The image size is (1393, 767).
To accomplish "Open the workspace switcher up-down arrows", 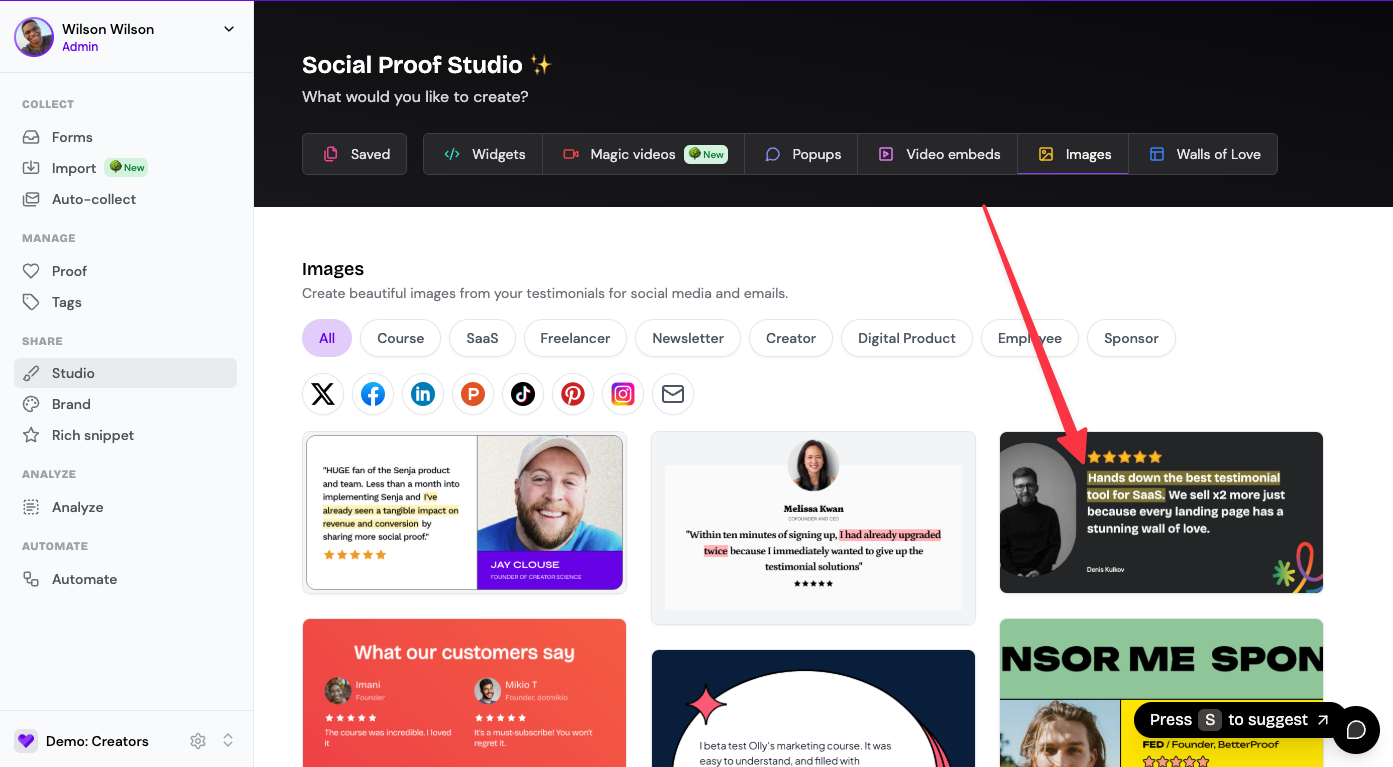I will click(228, 741).
